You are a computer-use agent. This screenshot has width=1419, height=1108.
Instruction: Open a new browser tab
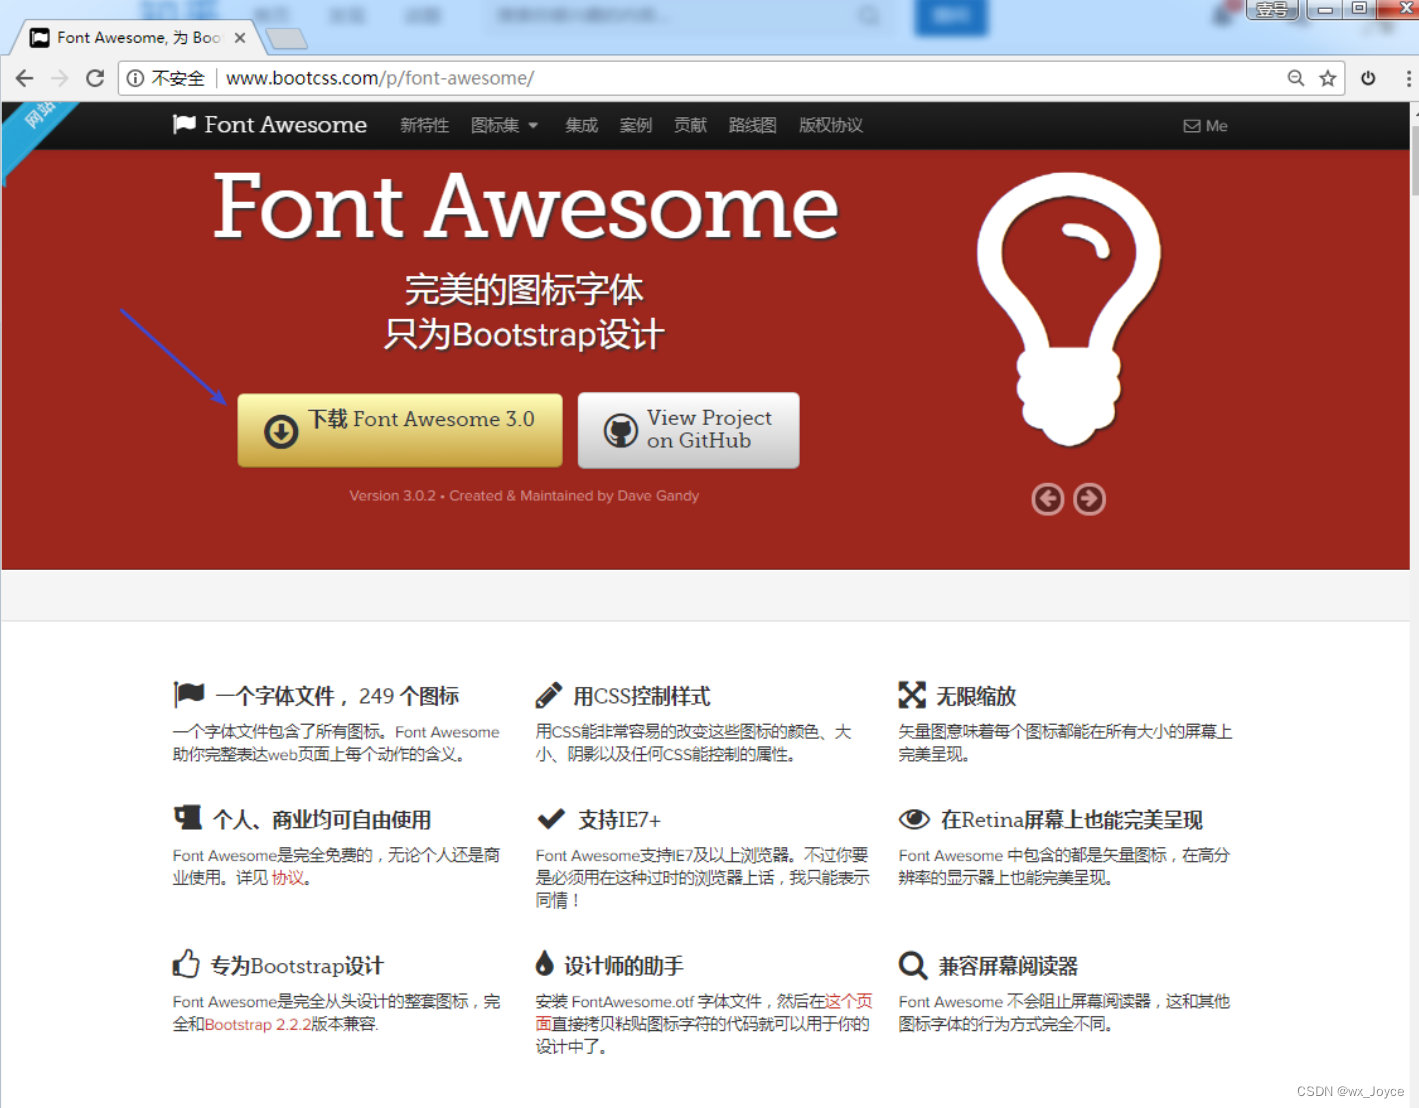[x=287, y=39]
